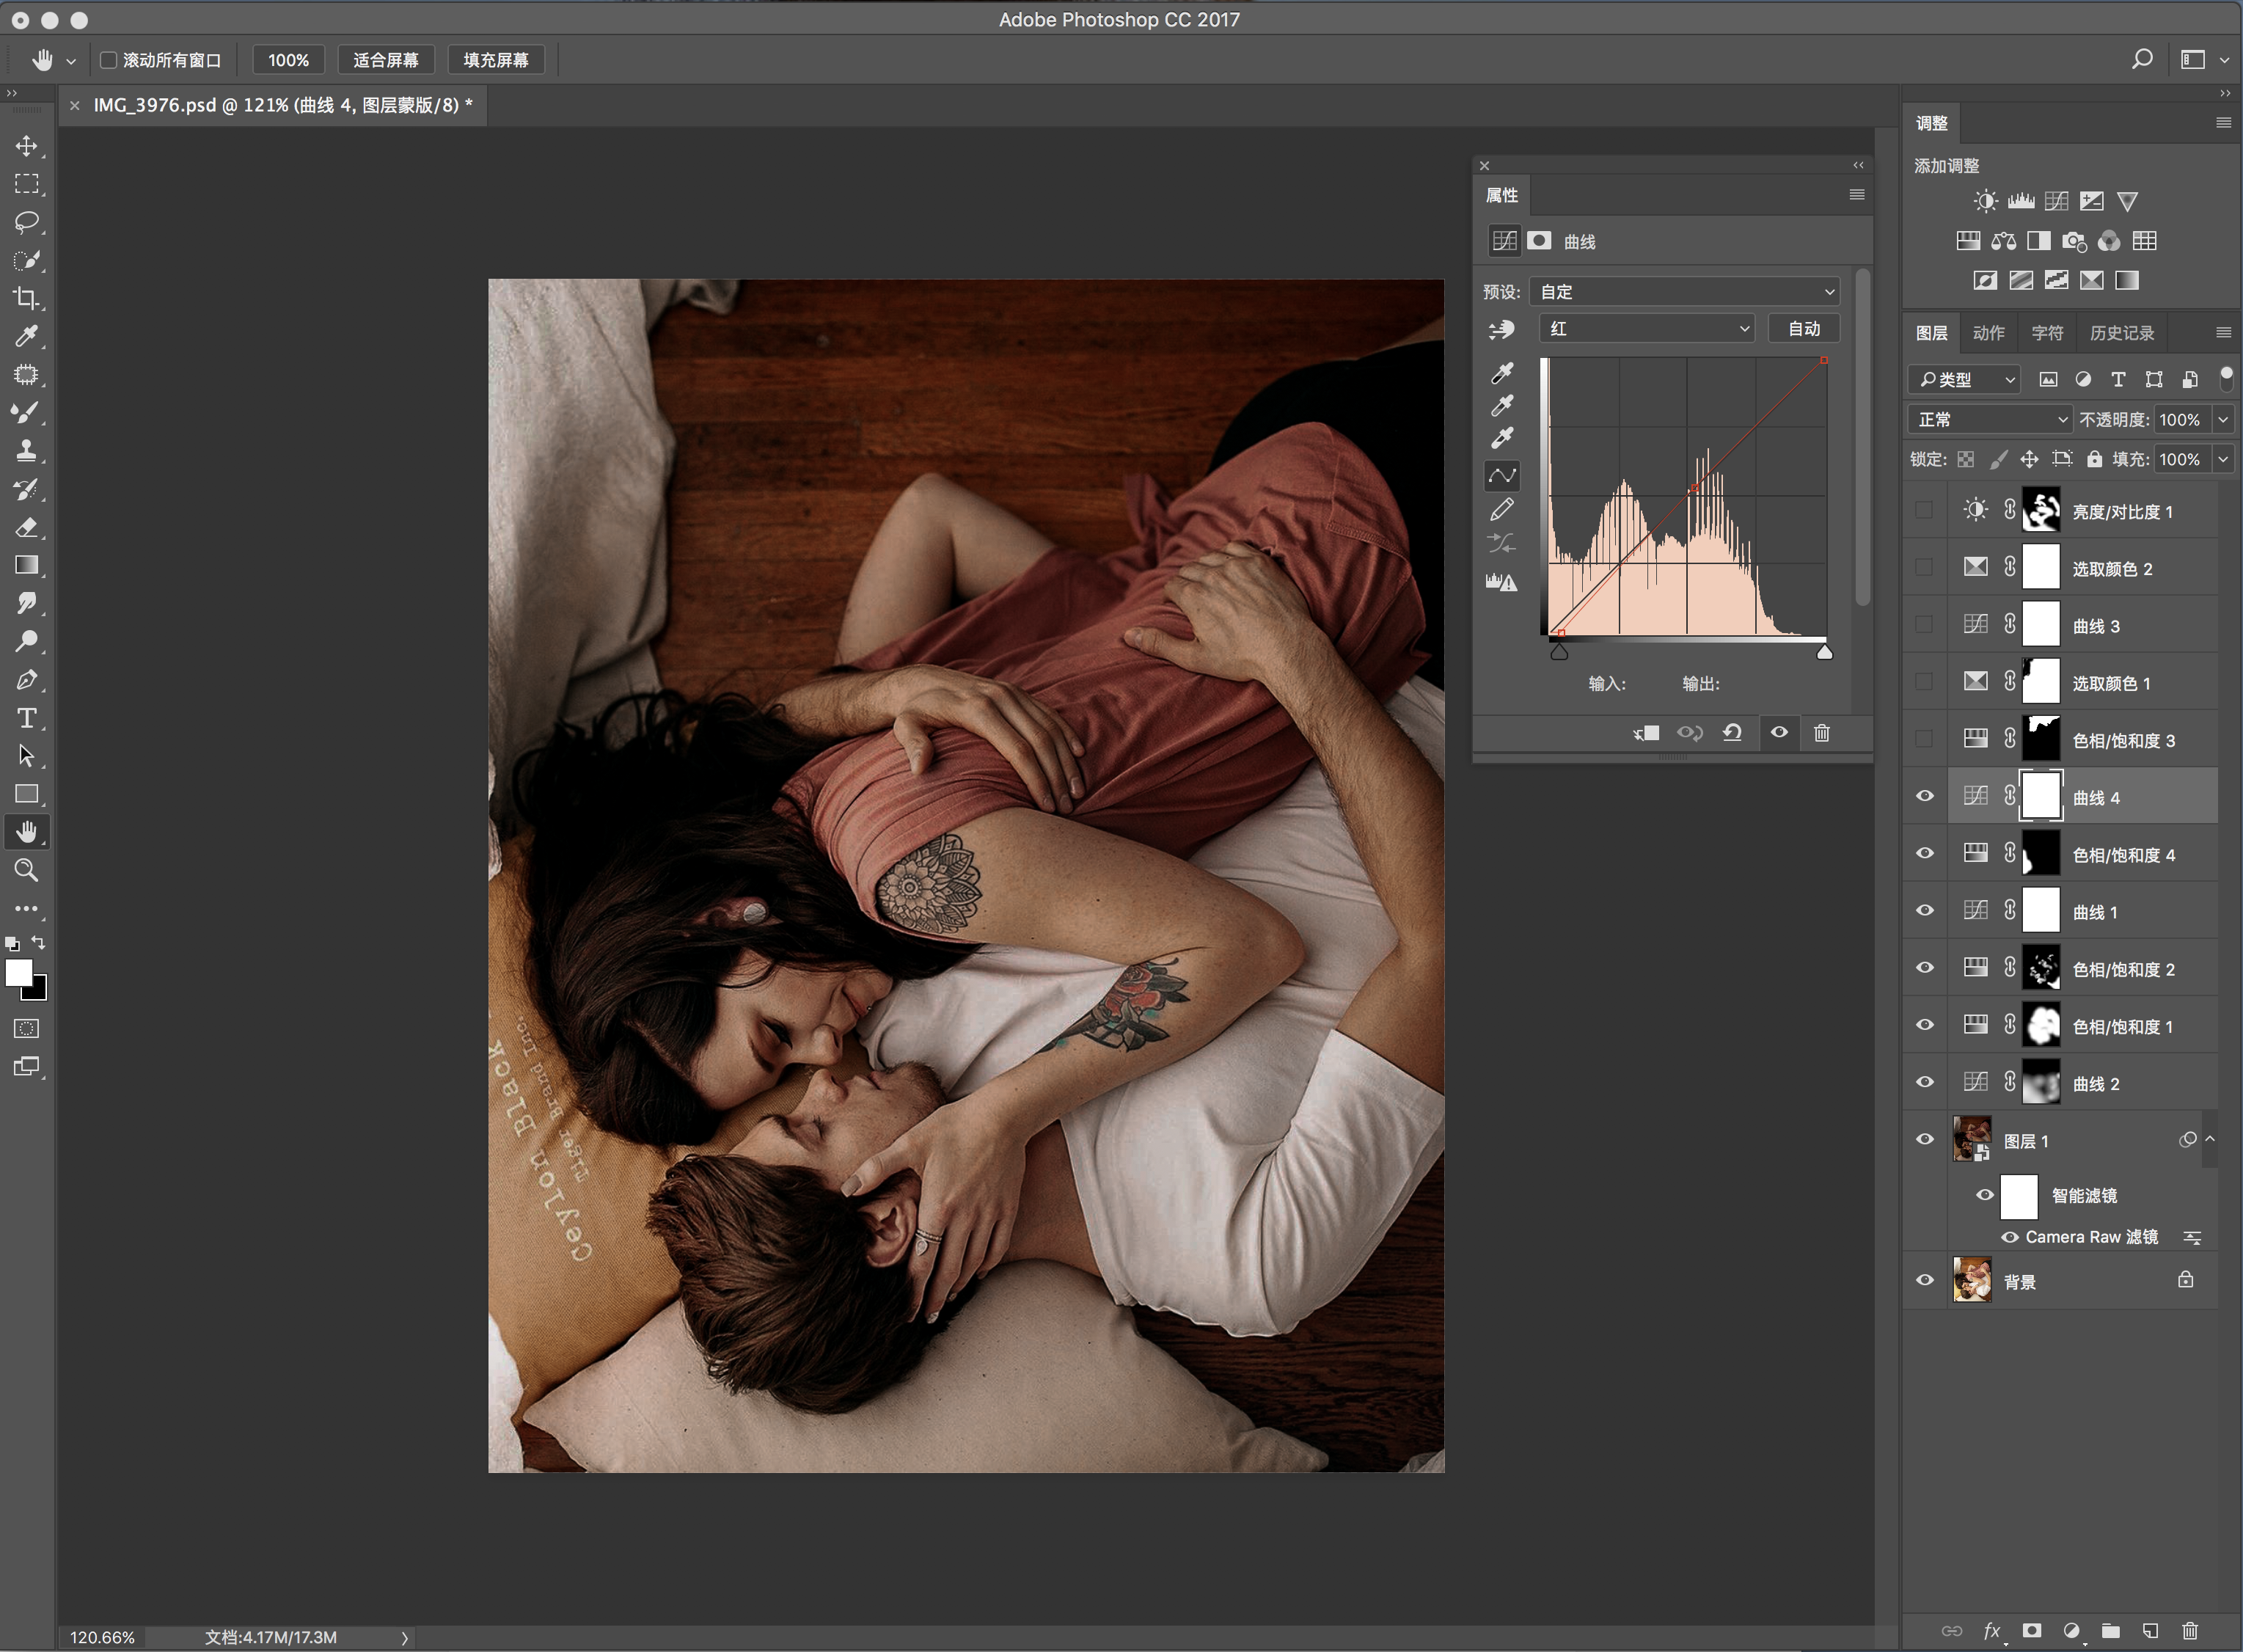Switch to the 动作 panel tab
The height and width of the screenshot is (1652, 2243).
tap(1988, 333)
